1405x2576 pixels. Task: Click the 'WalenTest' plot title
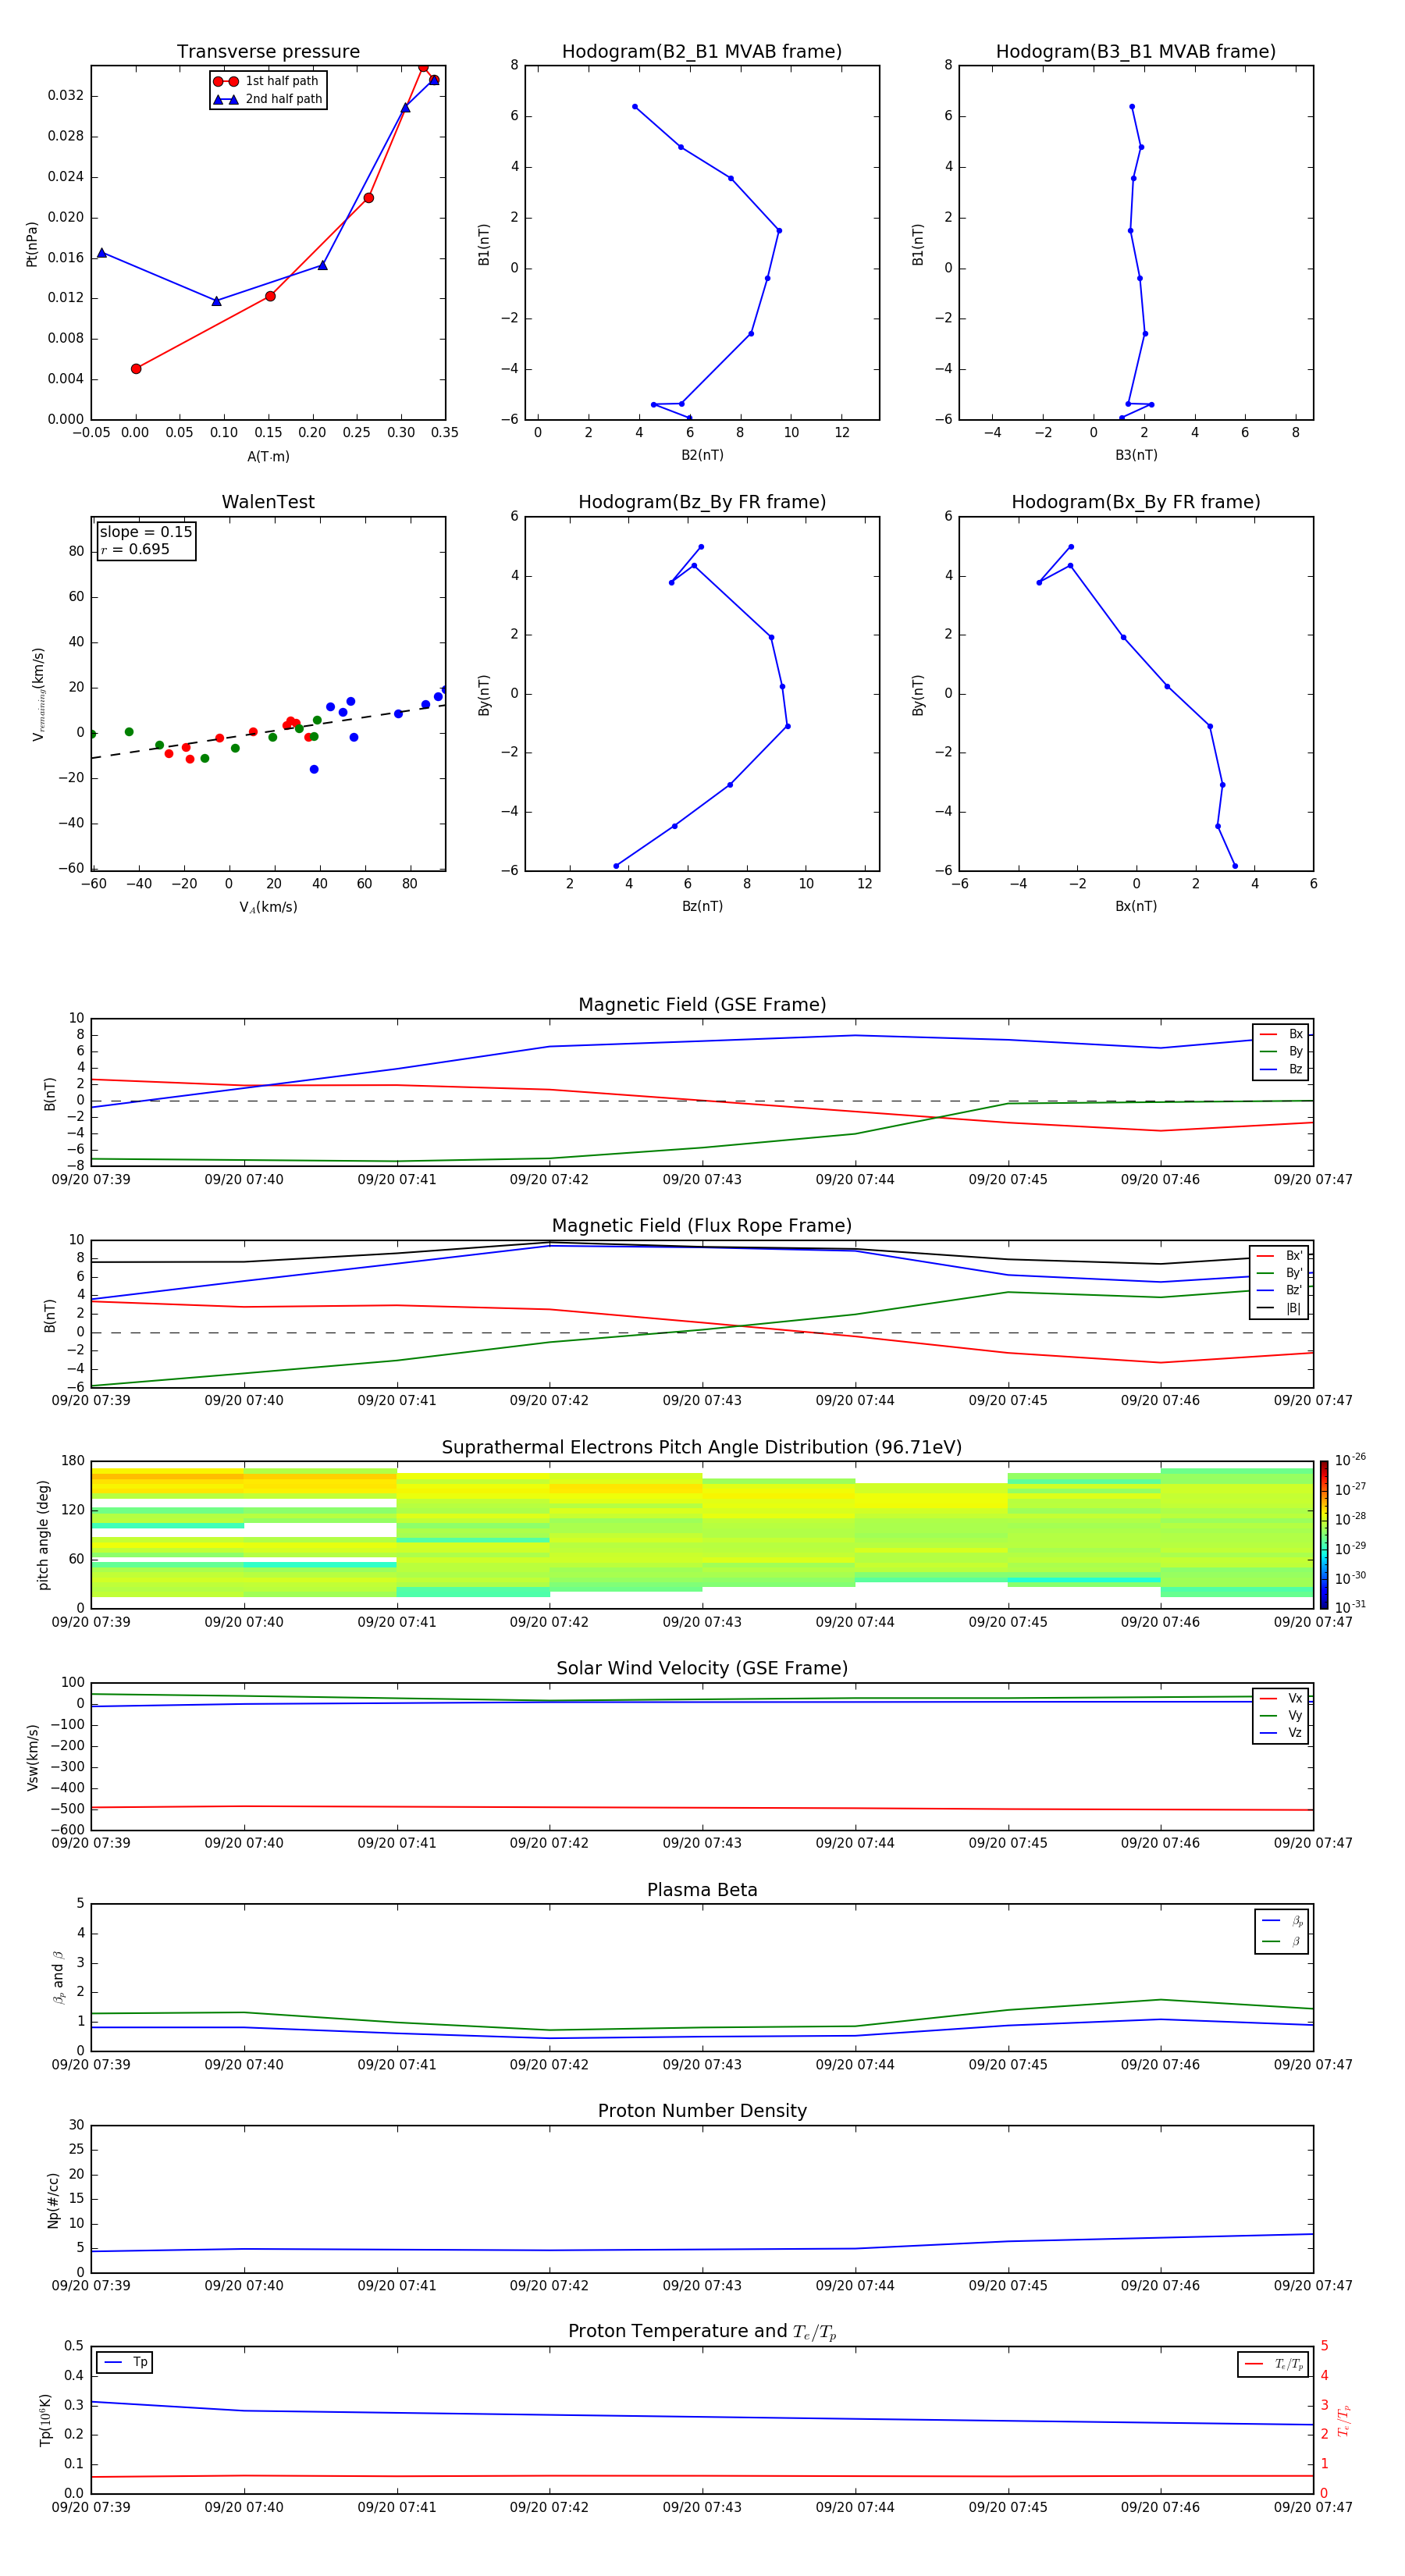268,502
